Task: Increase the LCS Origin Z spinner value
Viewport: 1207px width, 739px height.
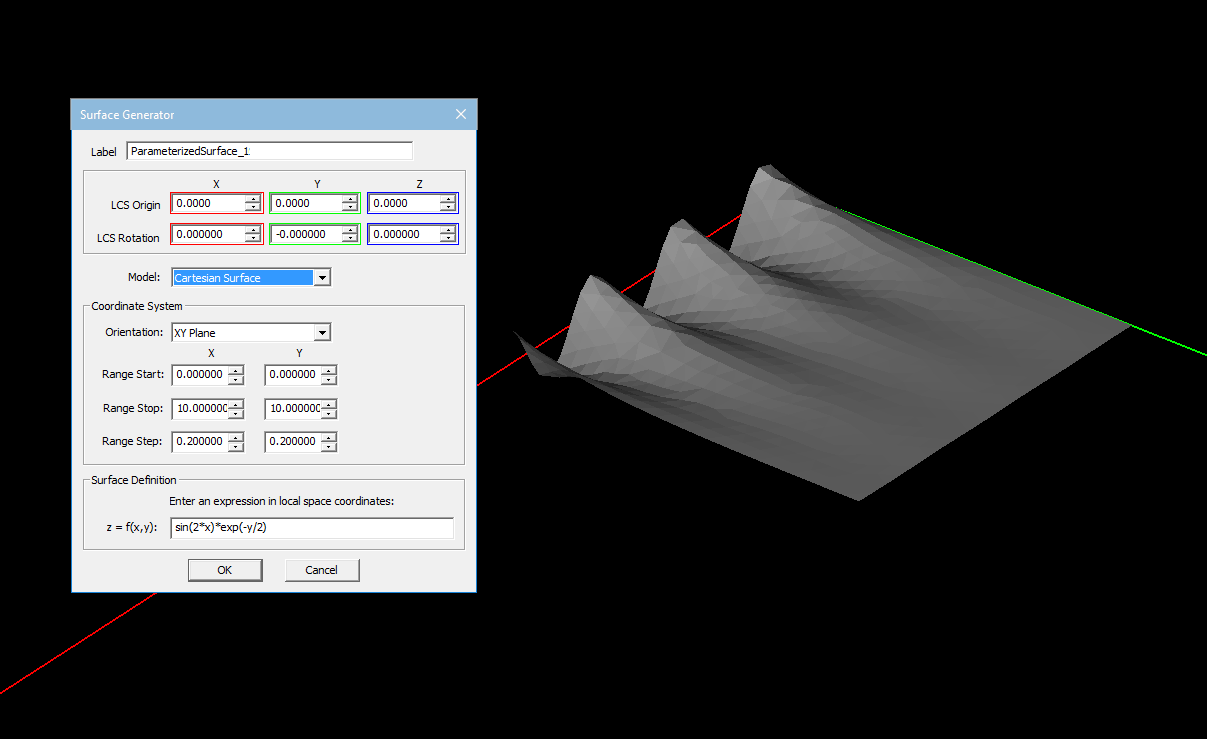Action: (x=448, y=199)
